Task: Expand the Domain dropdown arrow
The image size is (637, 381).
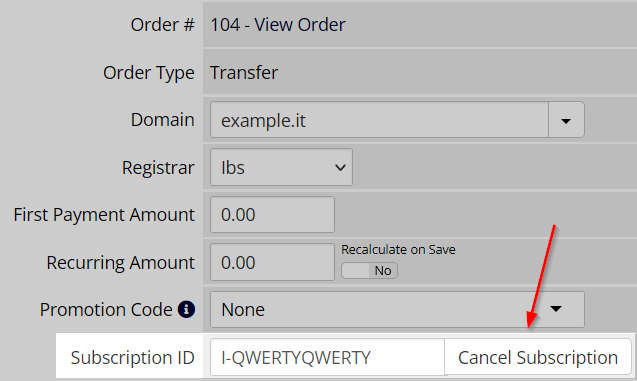Action: (566, 120)
